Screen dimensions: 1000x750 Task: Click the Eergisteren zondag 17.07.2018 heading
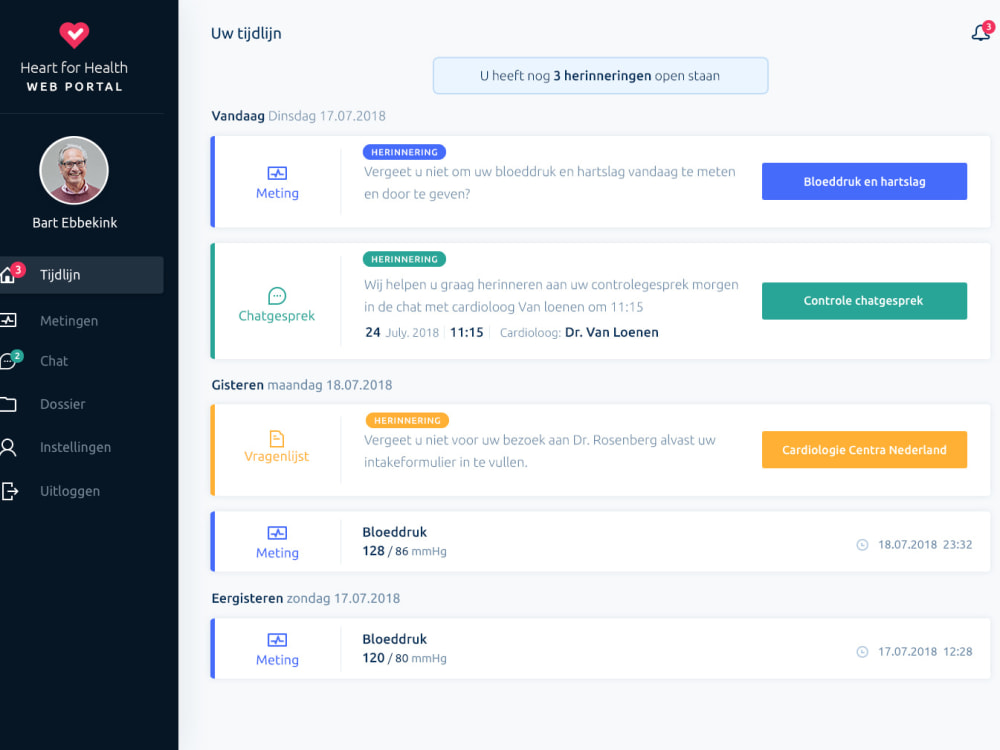[x=305, y=598]
